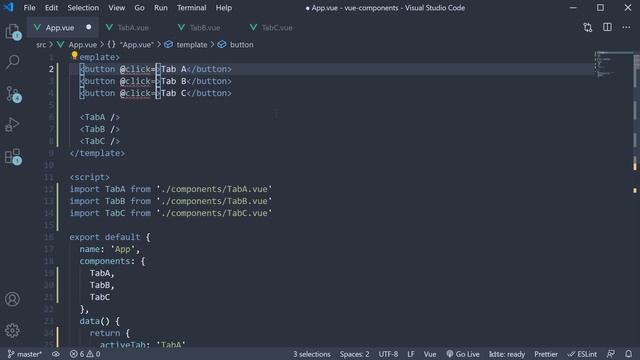
Task: Click the '<script>' tag line
Action: [x=89, y=177]
